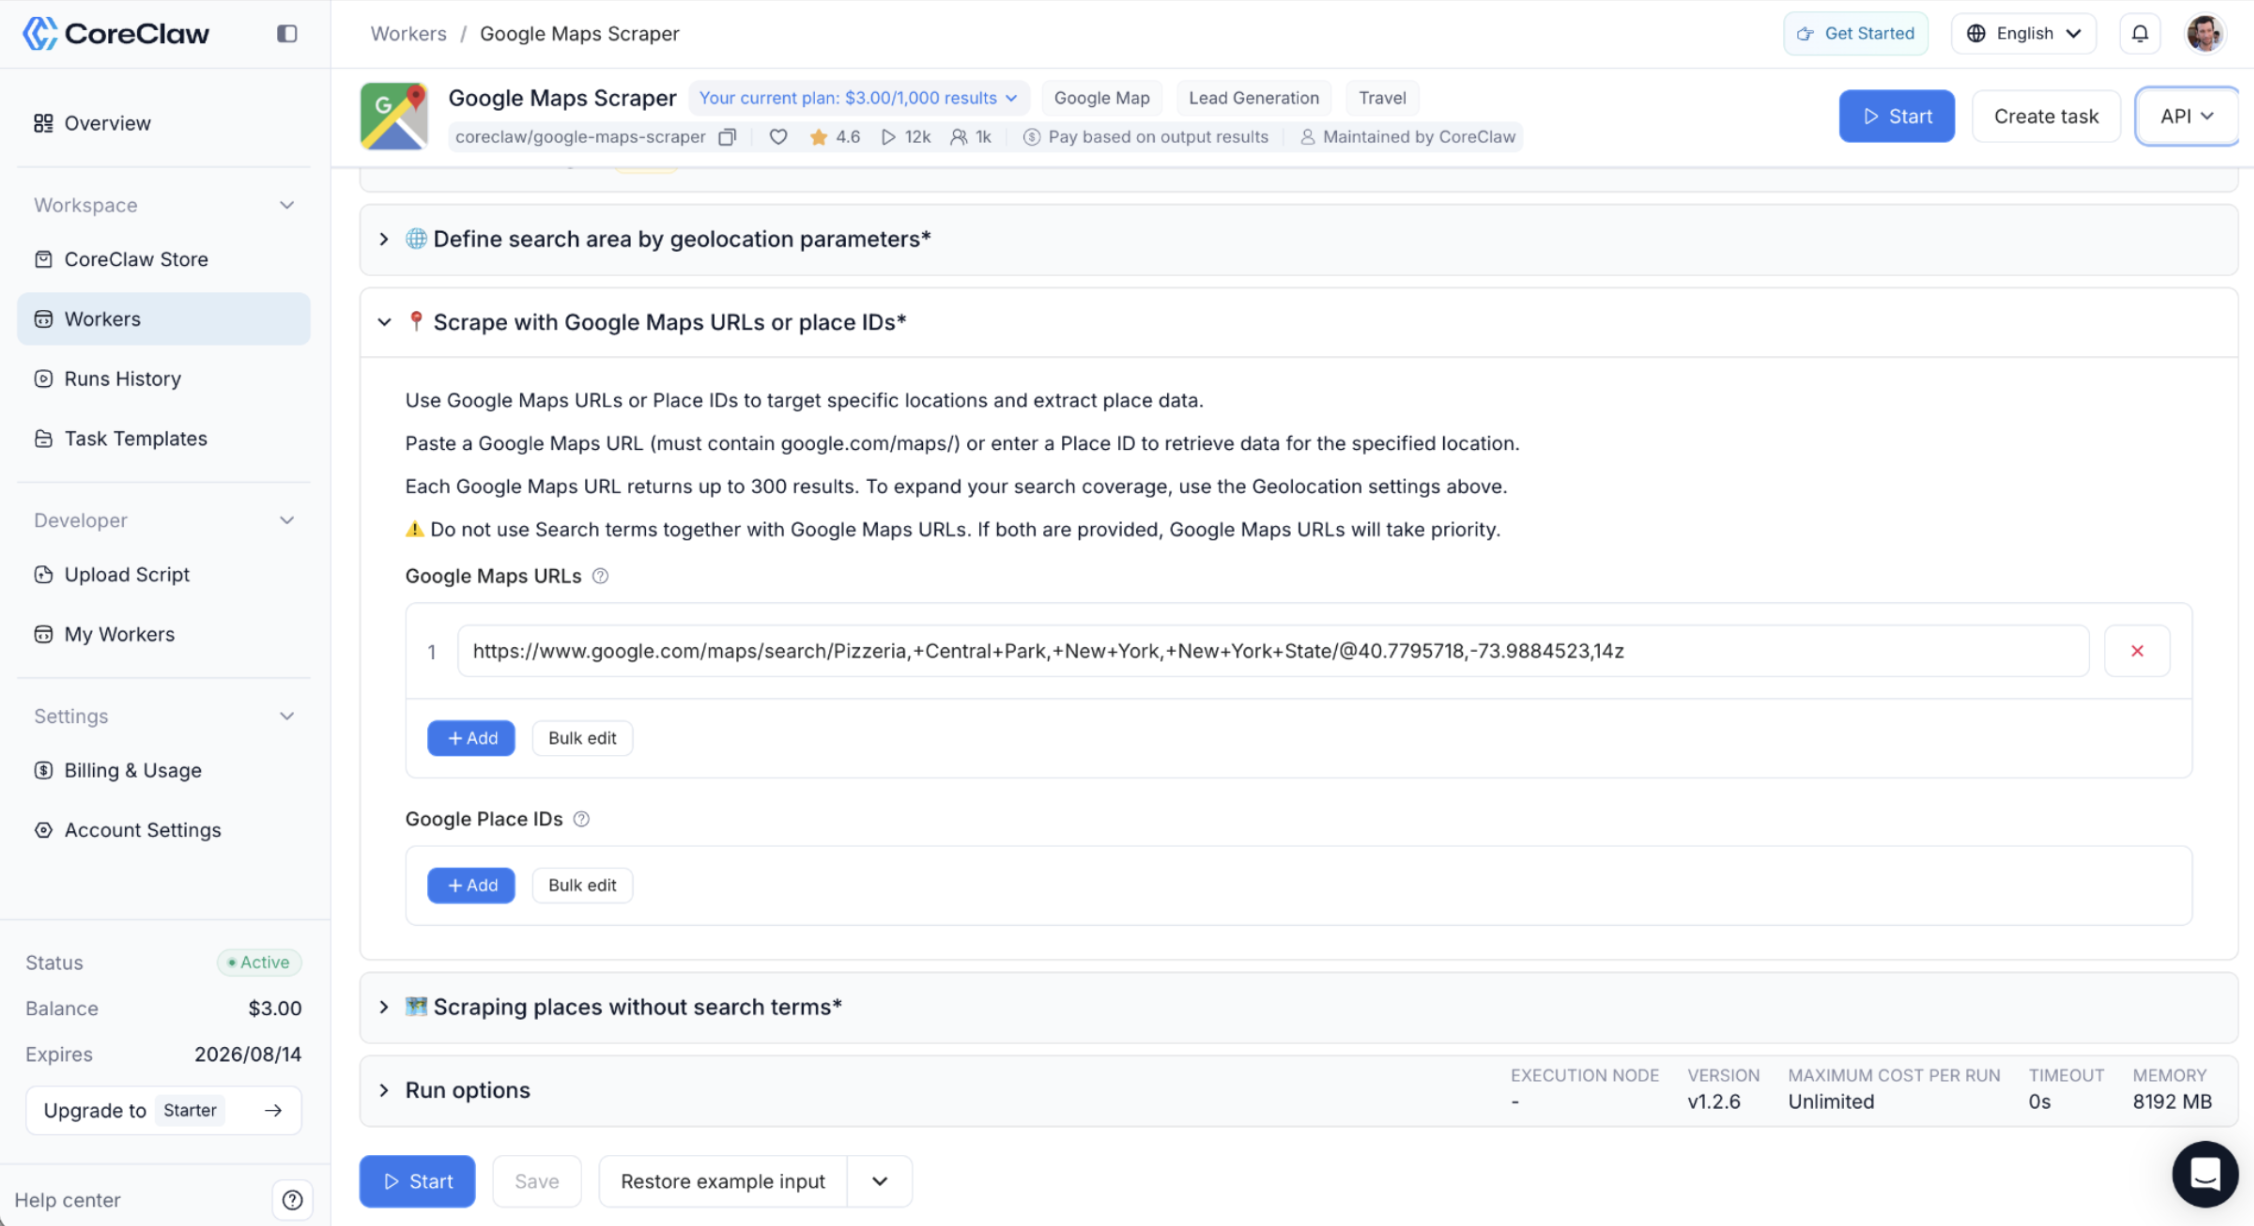Click the v1.2.6 version value
The width and height of the screenshot is (2254, 1226).
click(x=1714, y=1101)
